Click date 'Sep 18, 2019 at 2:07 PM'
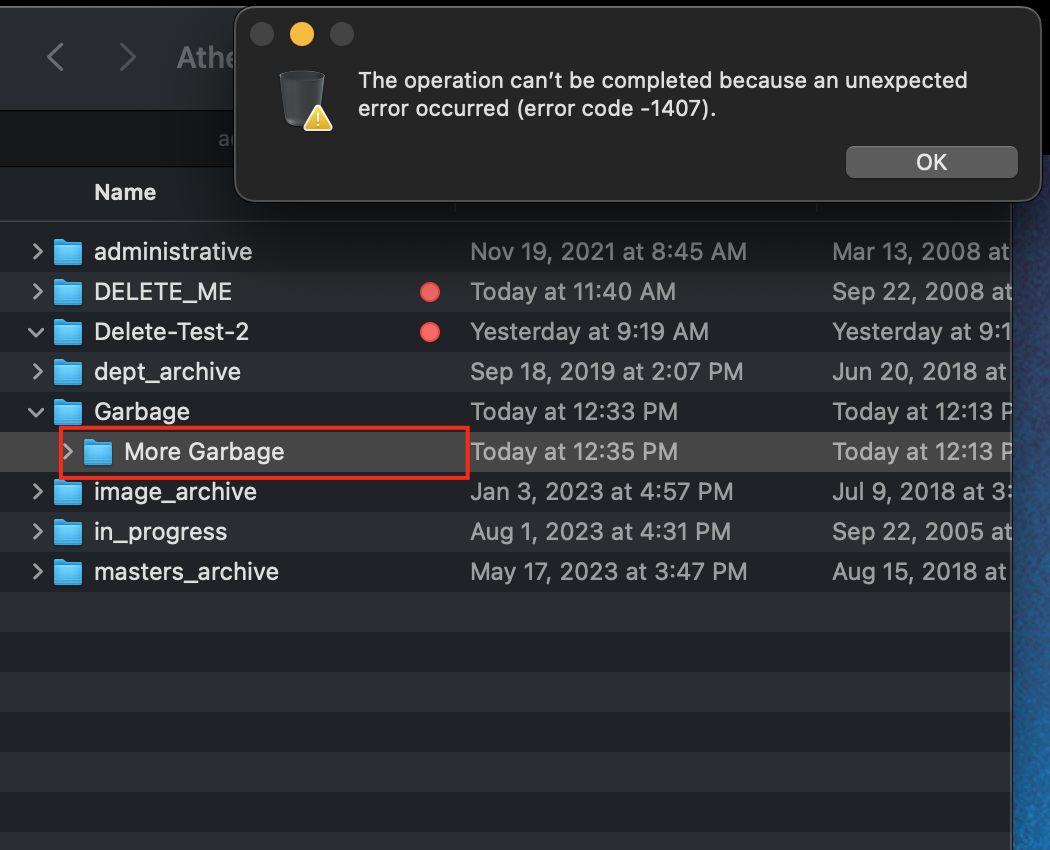This screenshot has height=850, width=1050. pyautogui.click(x=607, y=372)
